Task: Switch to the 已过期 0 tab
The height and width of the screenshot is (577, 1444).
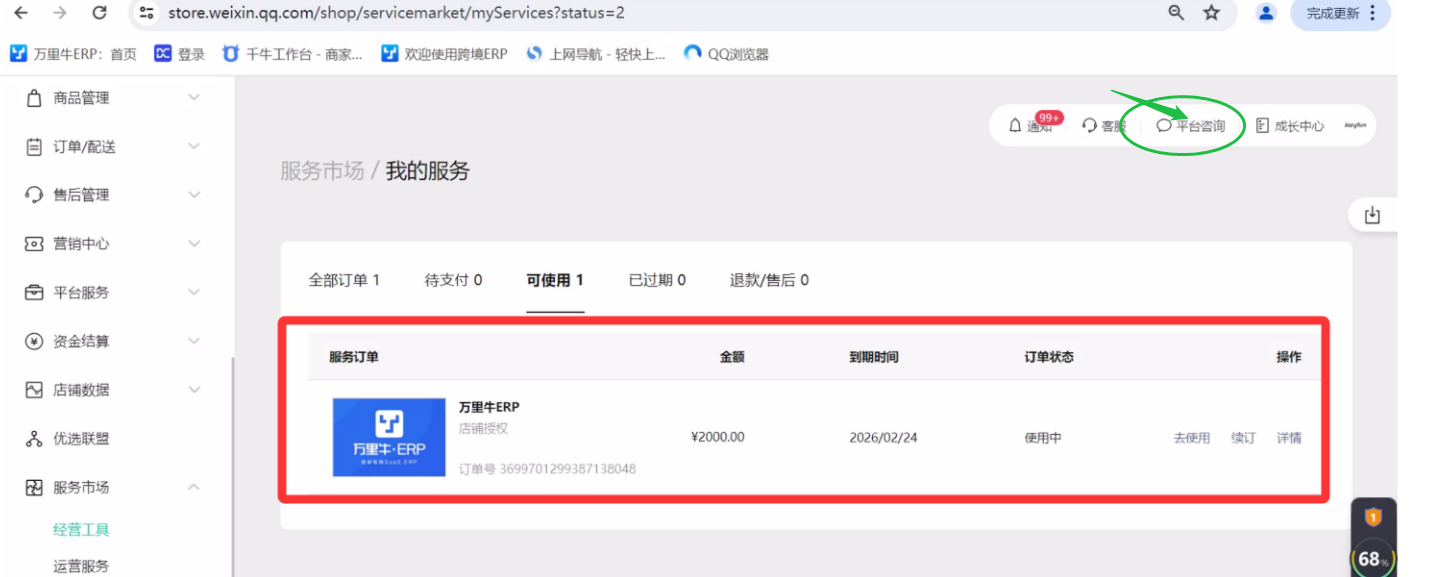Action: point(657,280)
